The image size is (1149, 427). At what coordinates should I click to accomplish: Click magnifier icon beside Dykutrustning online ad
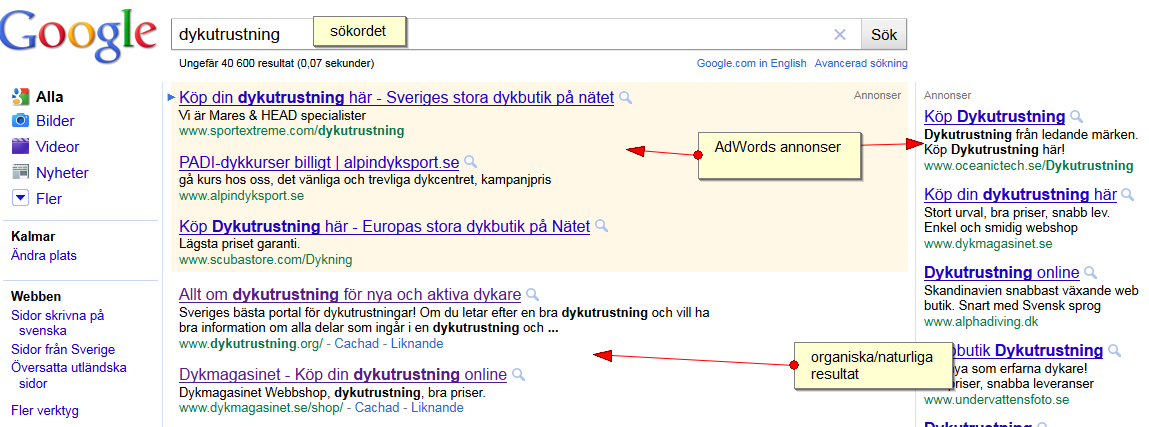(1090, 274)
